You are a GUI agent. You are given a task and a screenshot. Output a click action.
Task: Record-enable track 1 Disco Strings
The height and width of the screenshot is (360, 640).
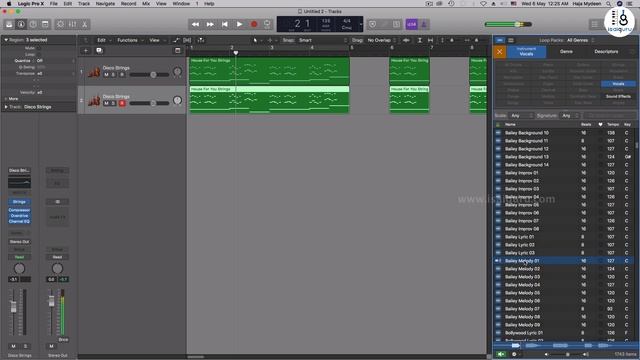(x=122, y=75)
